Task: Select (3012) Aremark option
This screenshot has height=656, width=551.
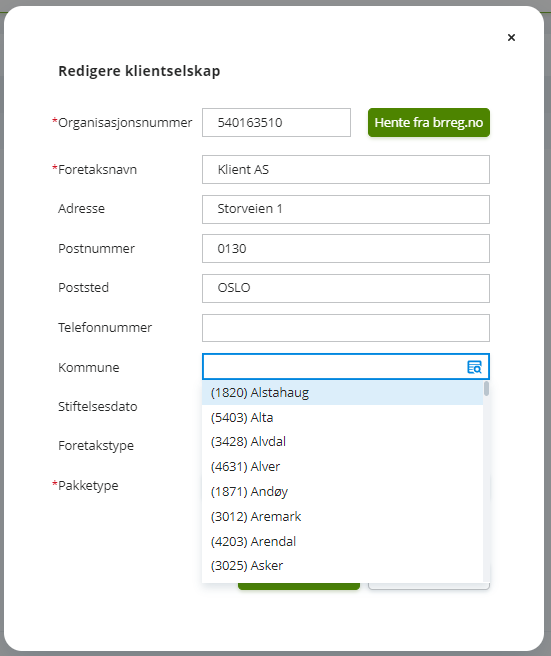Action: pyautogui.click(x=342, y=517)
